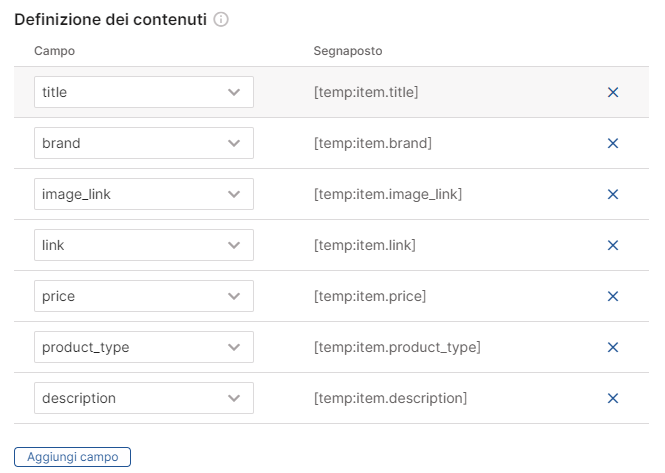Click the Segnaposto column header

point(348,50)
